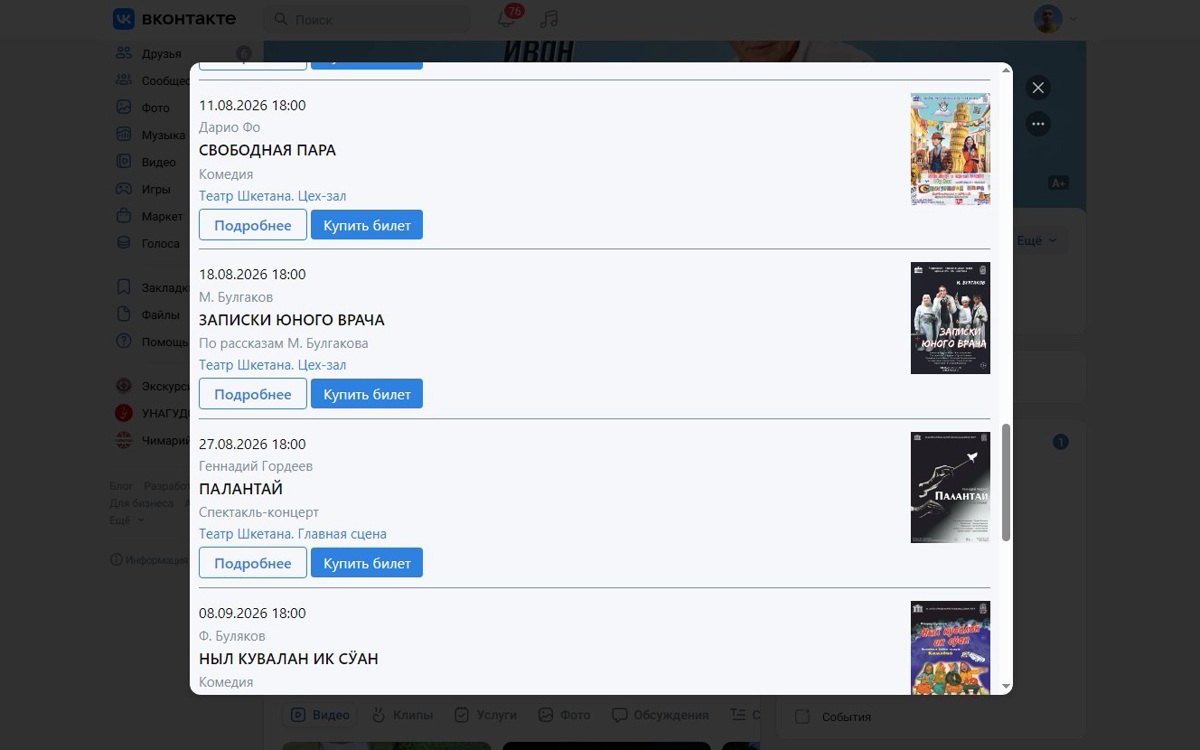Open the СВОБОДНАЯ ПАРА poster thumbnail

[950, 149]
